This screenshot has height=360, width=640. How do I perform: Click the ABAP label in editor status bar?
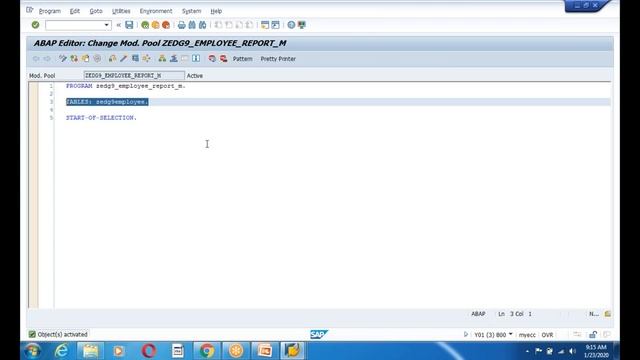click(478, 314)
